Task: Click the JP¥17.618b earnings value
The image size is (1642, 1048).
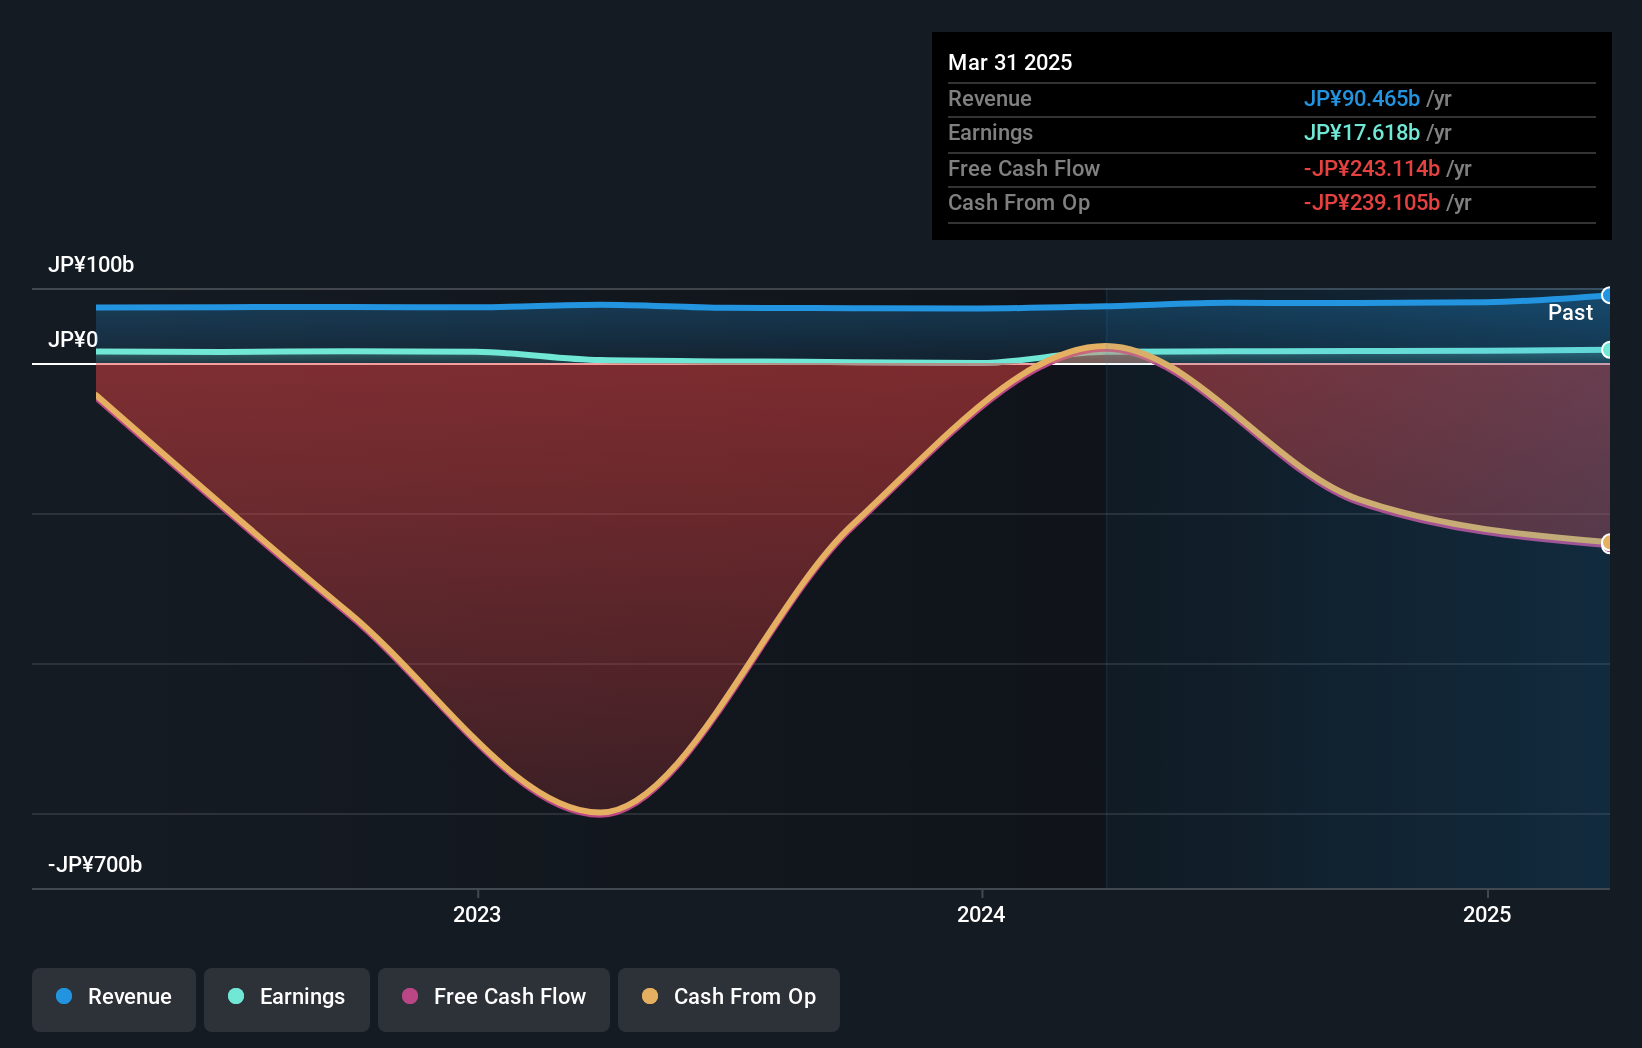Action: tap(1362, 132)
